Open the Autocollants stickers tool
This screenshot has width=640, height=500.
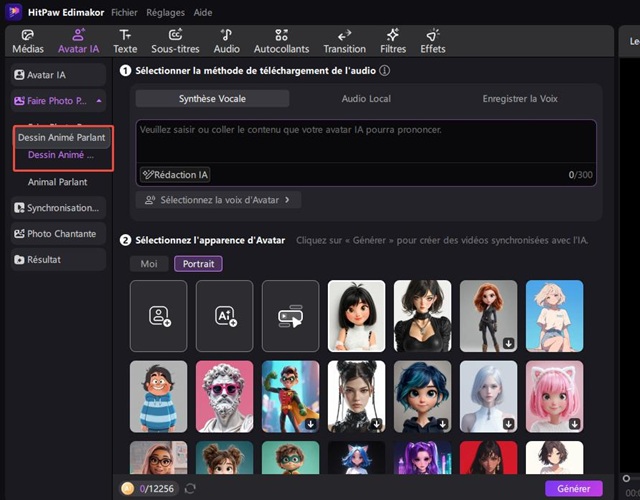coord(281,41)
